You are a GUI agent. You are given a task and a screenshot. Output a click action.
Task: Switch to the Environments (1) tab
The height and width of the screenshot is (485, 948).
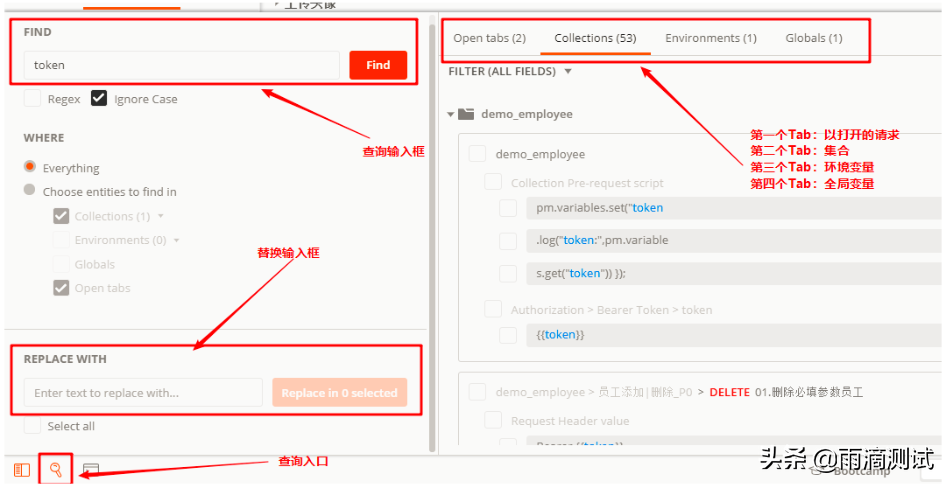tap(710, 38)
